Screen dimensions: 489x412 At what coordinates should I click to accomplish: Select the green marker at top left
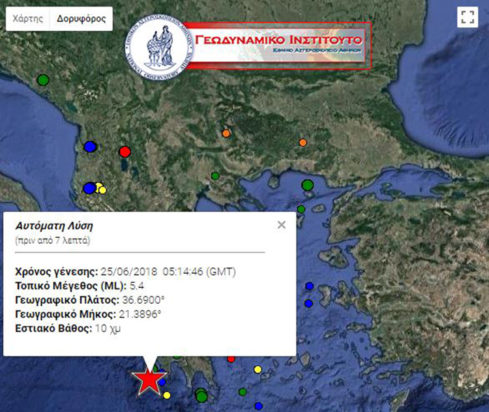pos(43,80)
